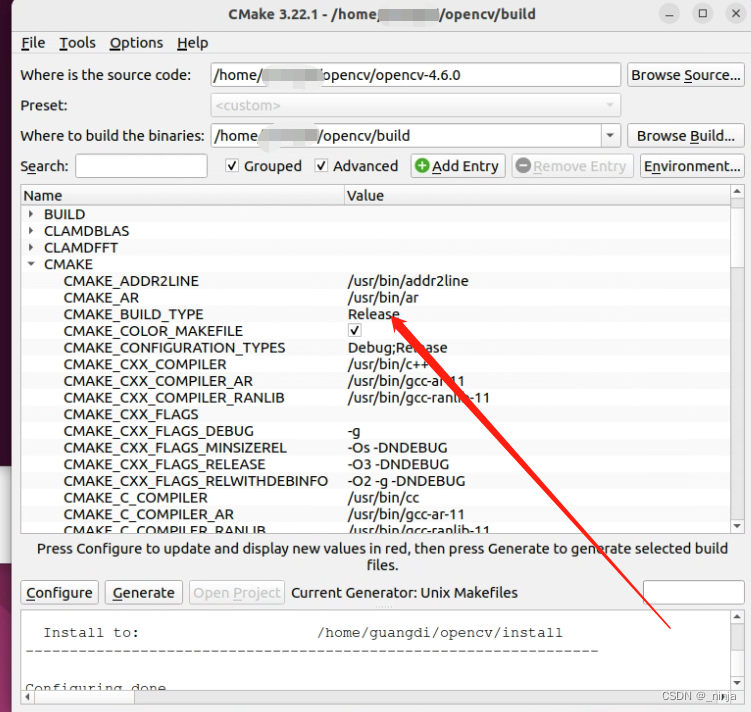Click the Environment button
751x712 pixels.
coord(692,166)
